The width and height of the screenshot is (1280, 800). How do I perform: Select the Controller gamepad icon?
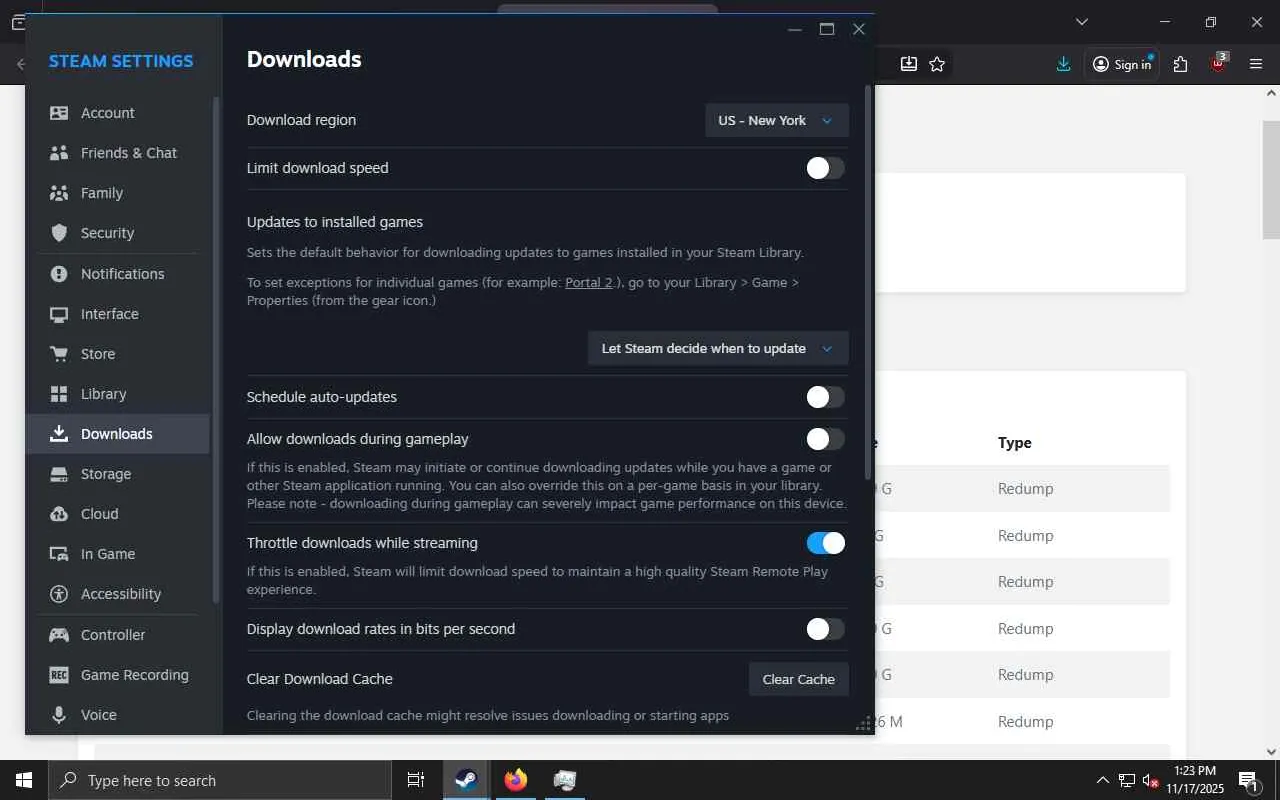pos(59,635)
